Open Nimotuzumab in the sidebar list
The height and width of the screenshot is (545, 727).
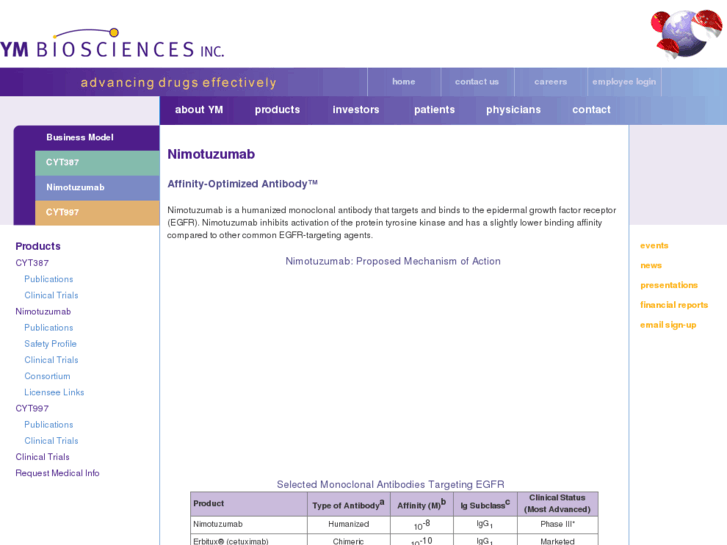(43, 312)
